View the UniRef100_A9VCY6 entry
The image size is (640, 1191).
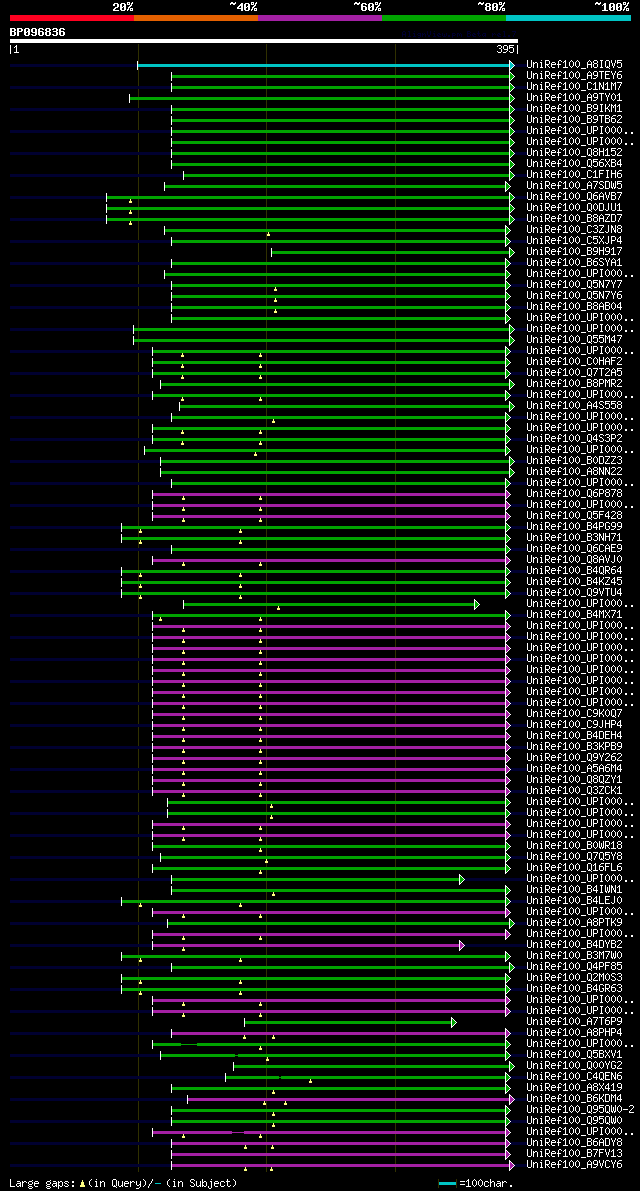[574, 1166]
